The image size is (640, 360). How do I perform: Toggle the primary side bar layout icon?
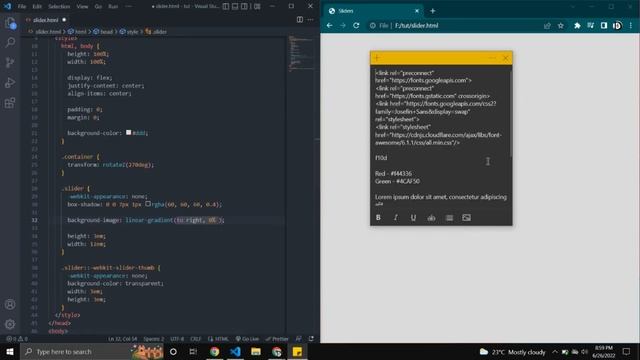tap(226, 6)
